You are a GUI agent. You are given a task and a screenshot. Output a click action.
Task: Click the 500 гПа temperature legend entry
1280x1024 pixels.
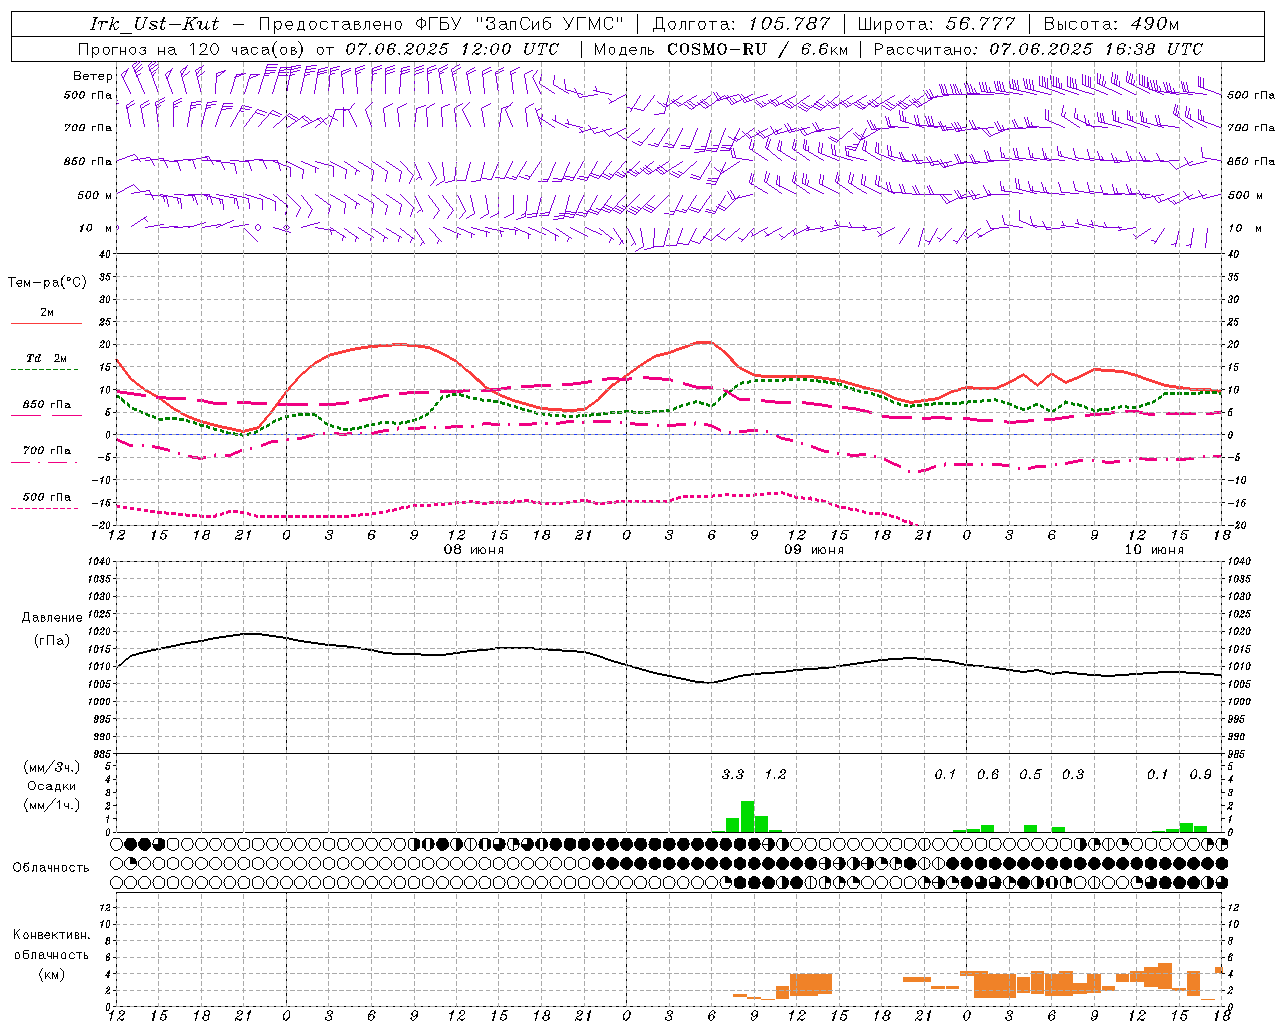46,497
